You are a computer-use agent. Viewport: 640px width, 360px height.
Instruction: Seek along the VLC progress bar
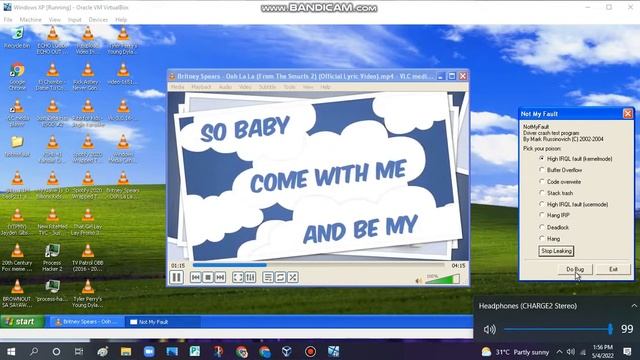pos(318,265)
